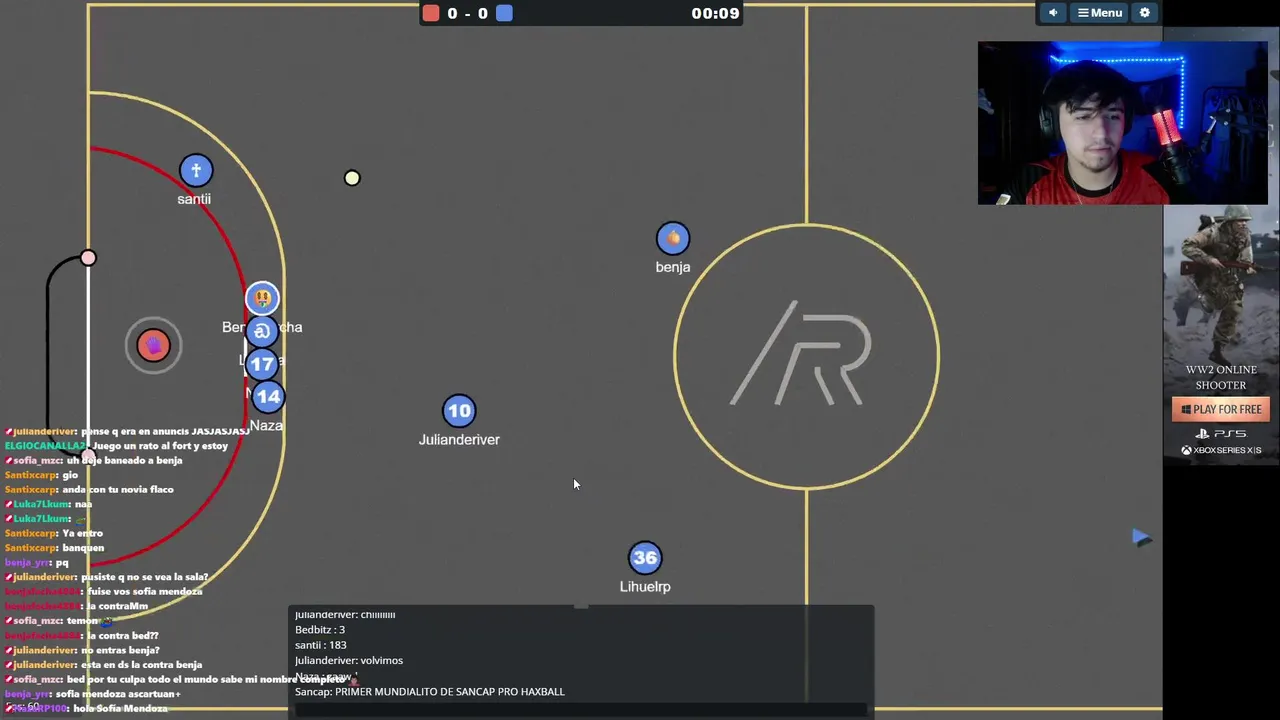Click chat line 'Bedbitz : 3'
This screenshot has height=720, width=1280.
click(x=320, y=630)
